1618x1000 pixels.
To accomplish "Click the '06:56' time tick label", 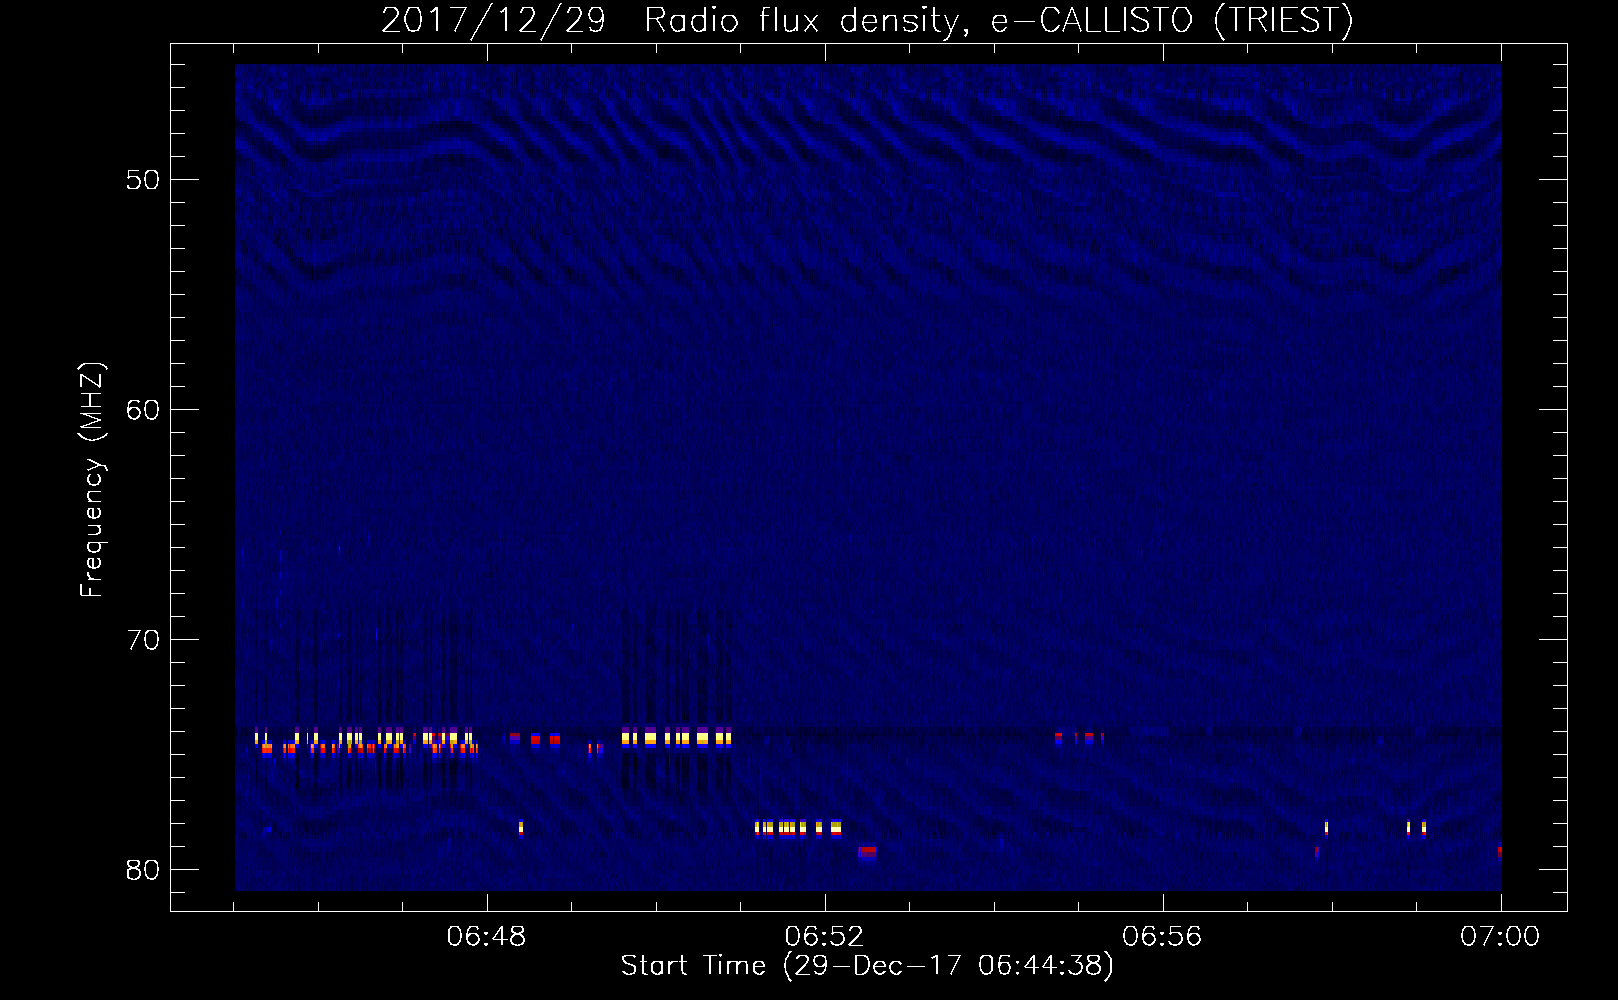I will pyautogui.click(x=1162, y=937).
